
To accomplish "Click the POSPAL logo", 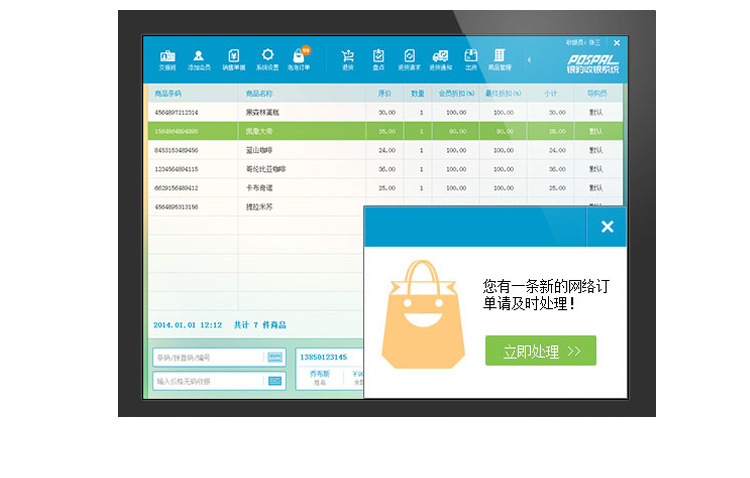I will (x=593, y=64).
